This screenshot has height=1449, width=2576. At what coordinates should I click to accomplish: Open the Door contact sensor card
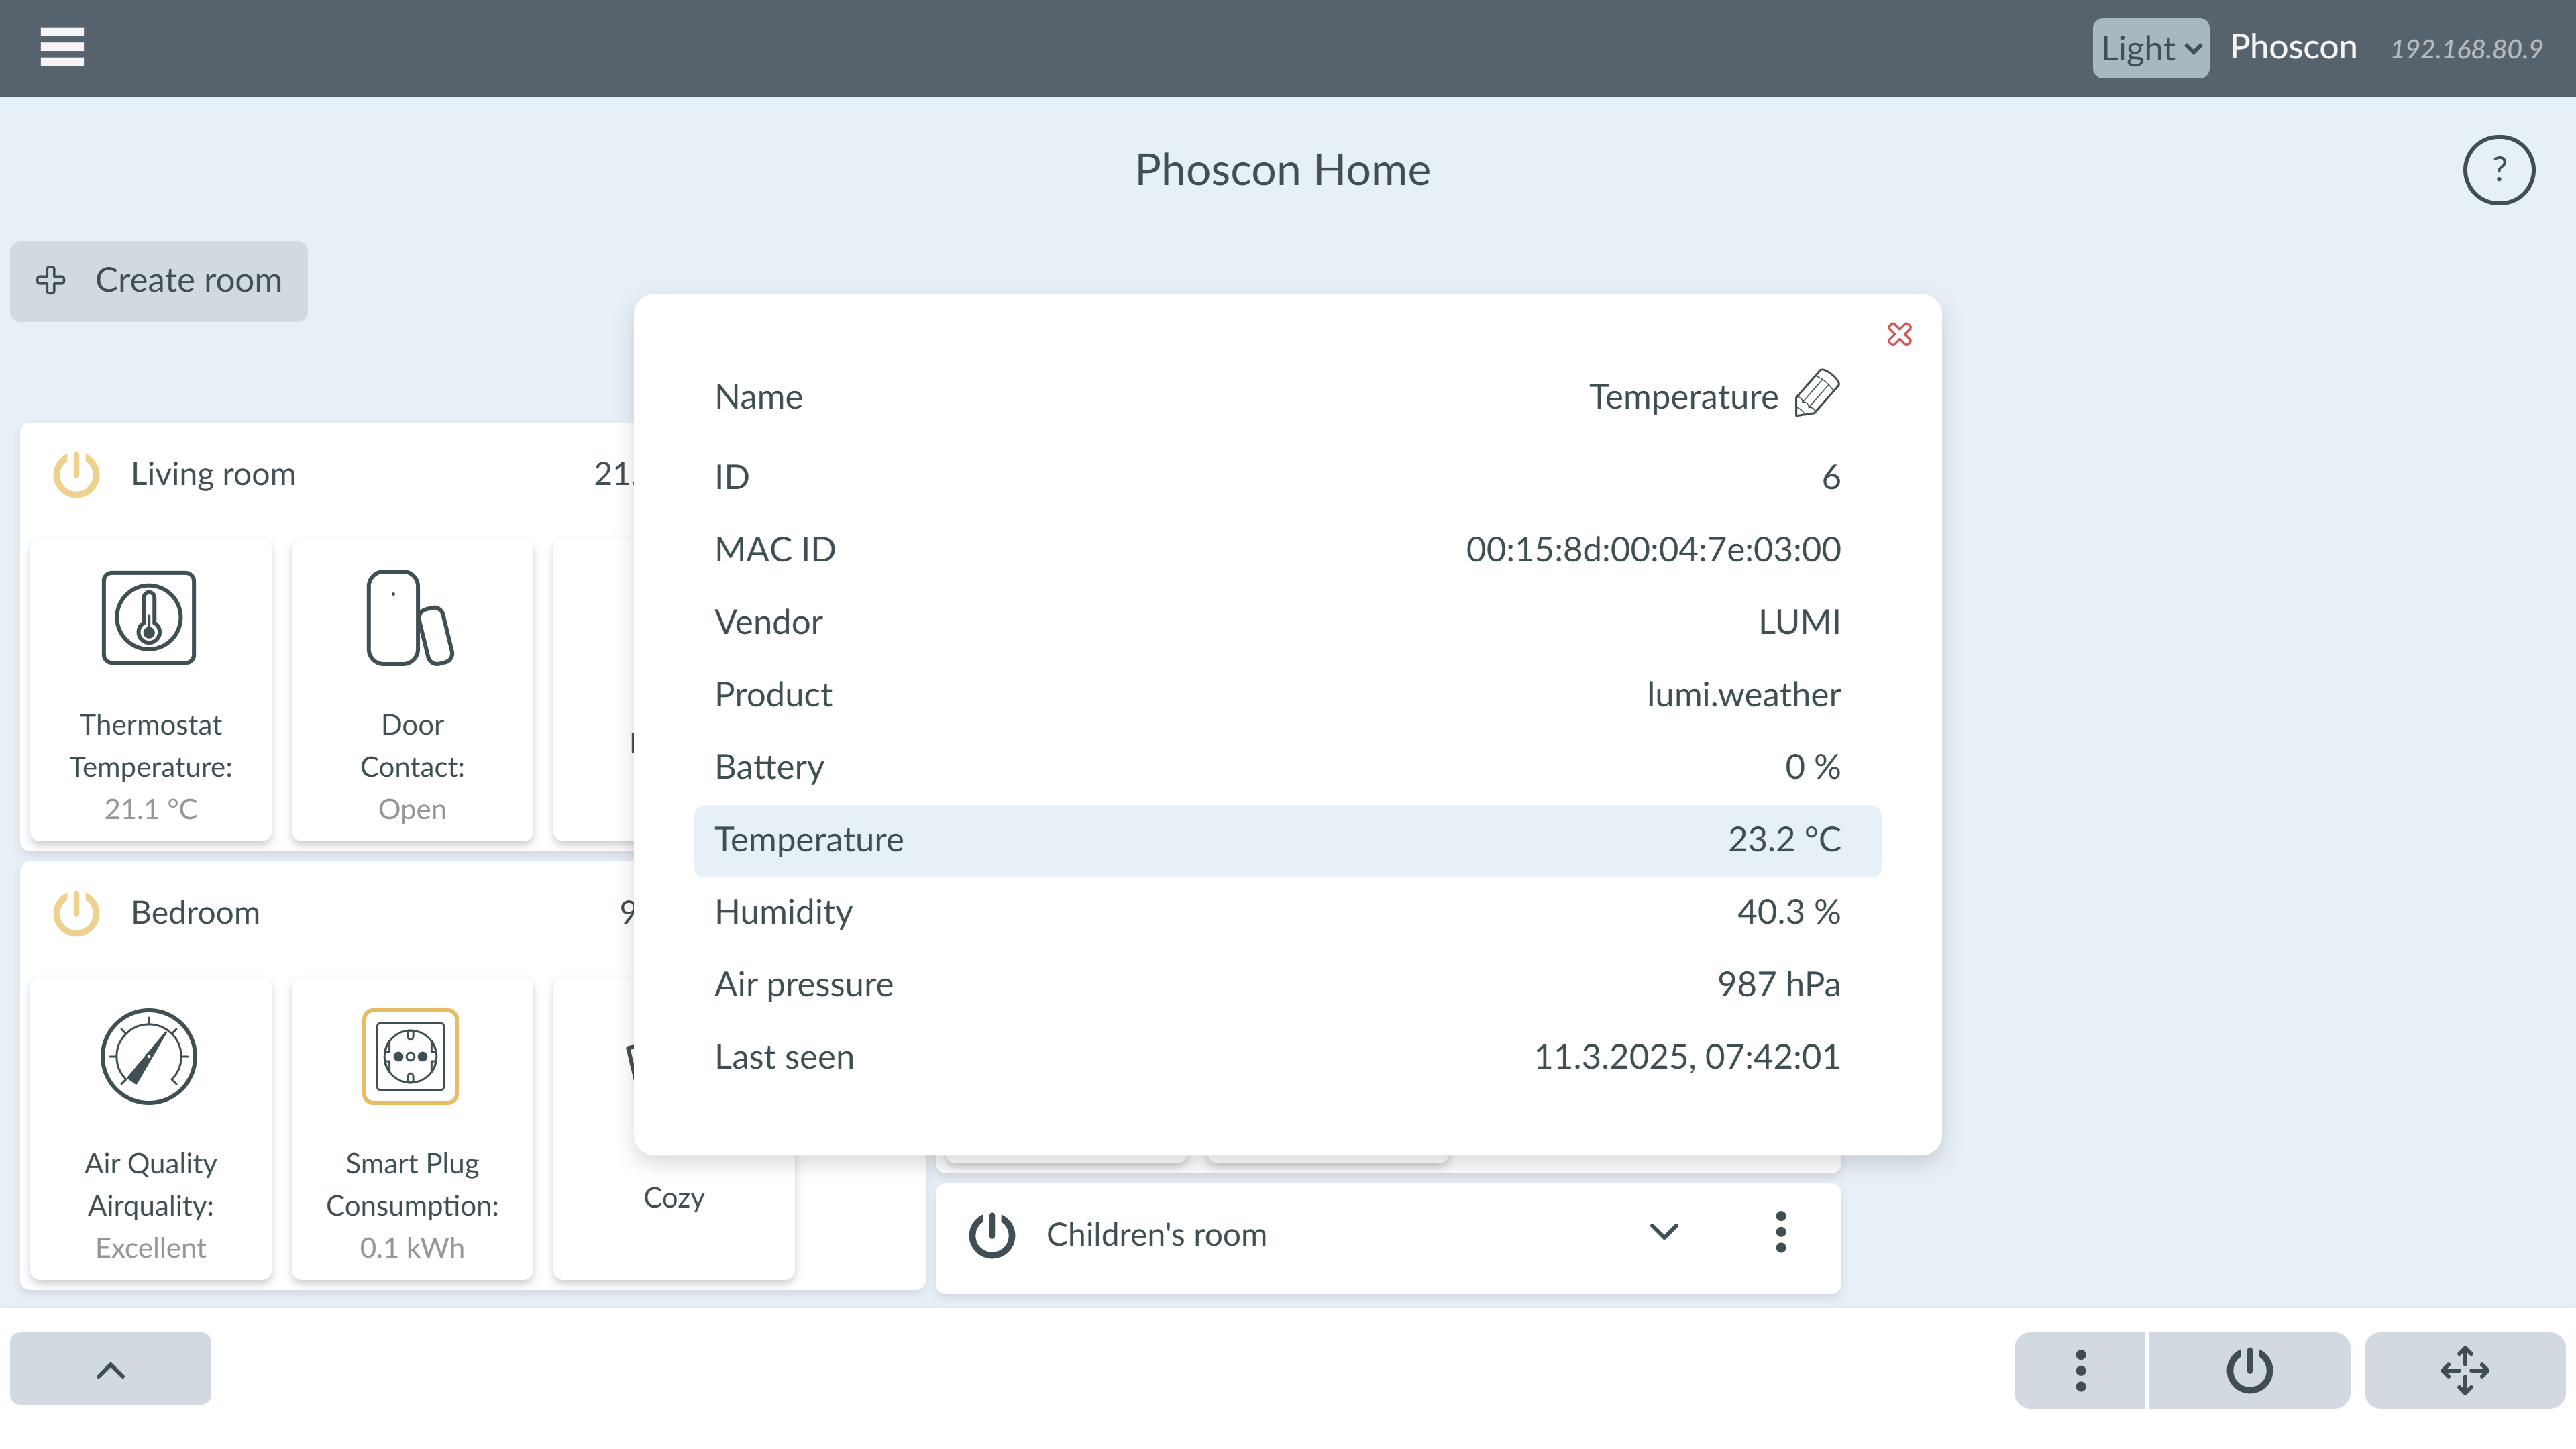[x=412, y=690]
